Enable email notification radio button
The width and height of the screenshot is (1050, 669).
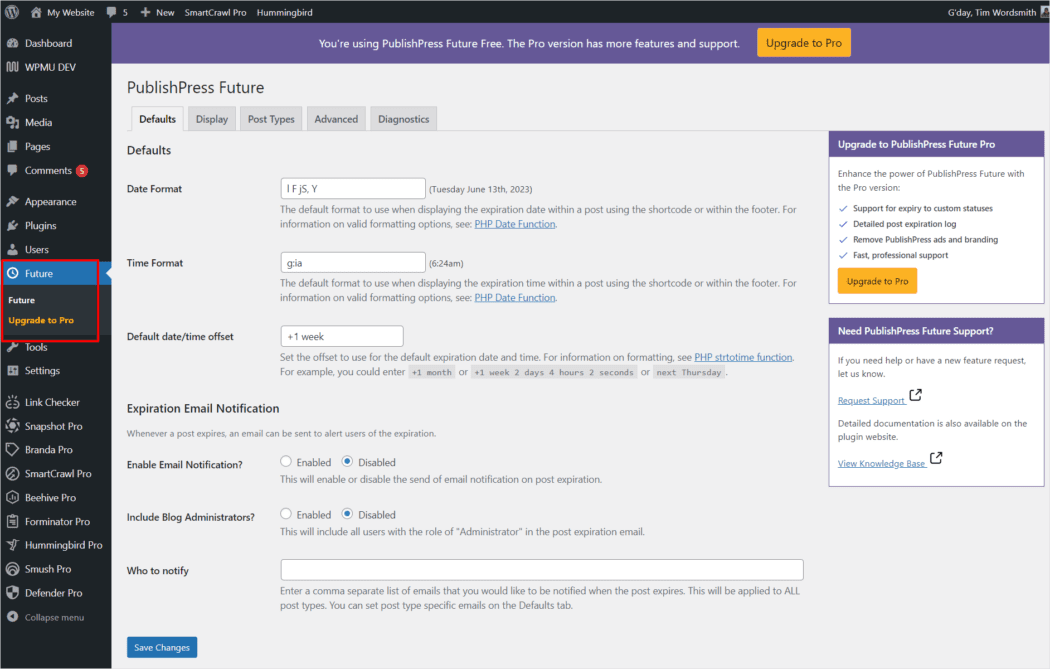click(286, 462)
